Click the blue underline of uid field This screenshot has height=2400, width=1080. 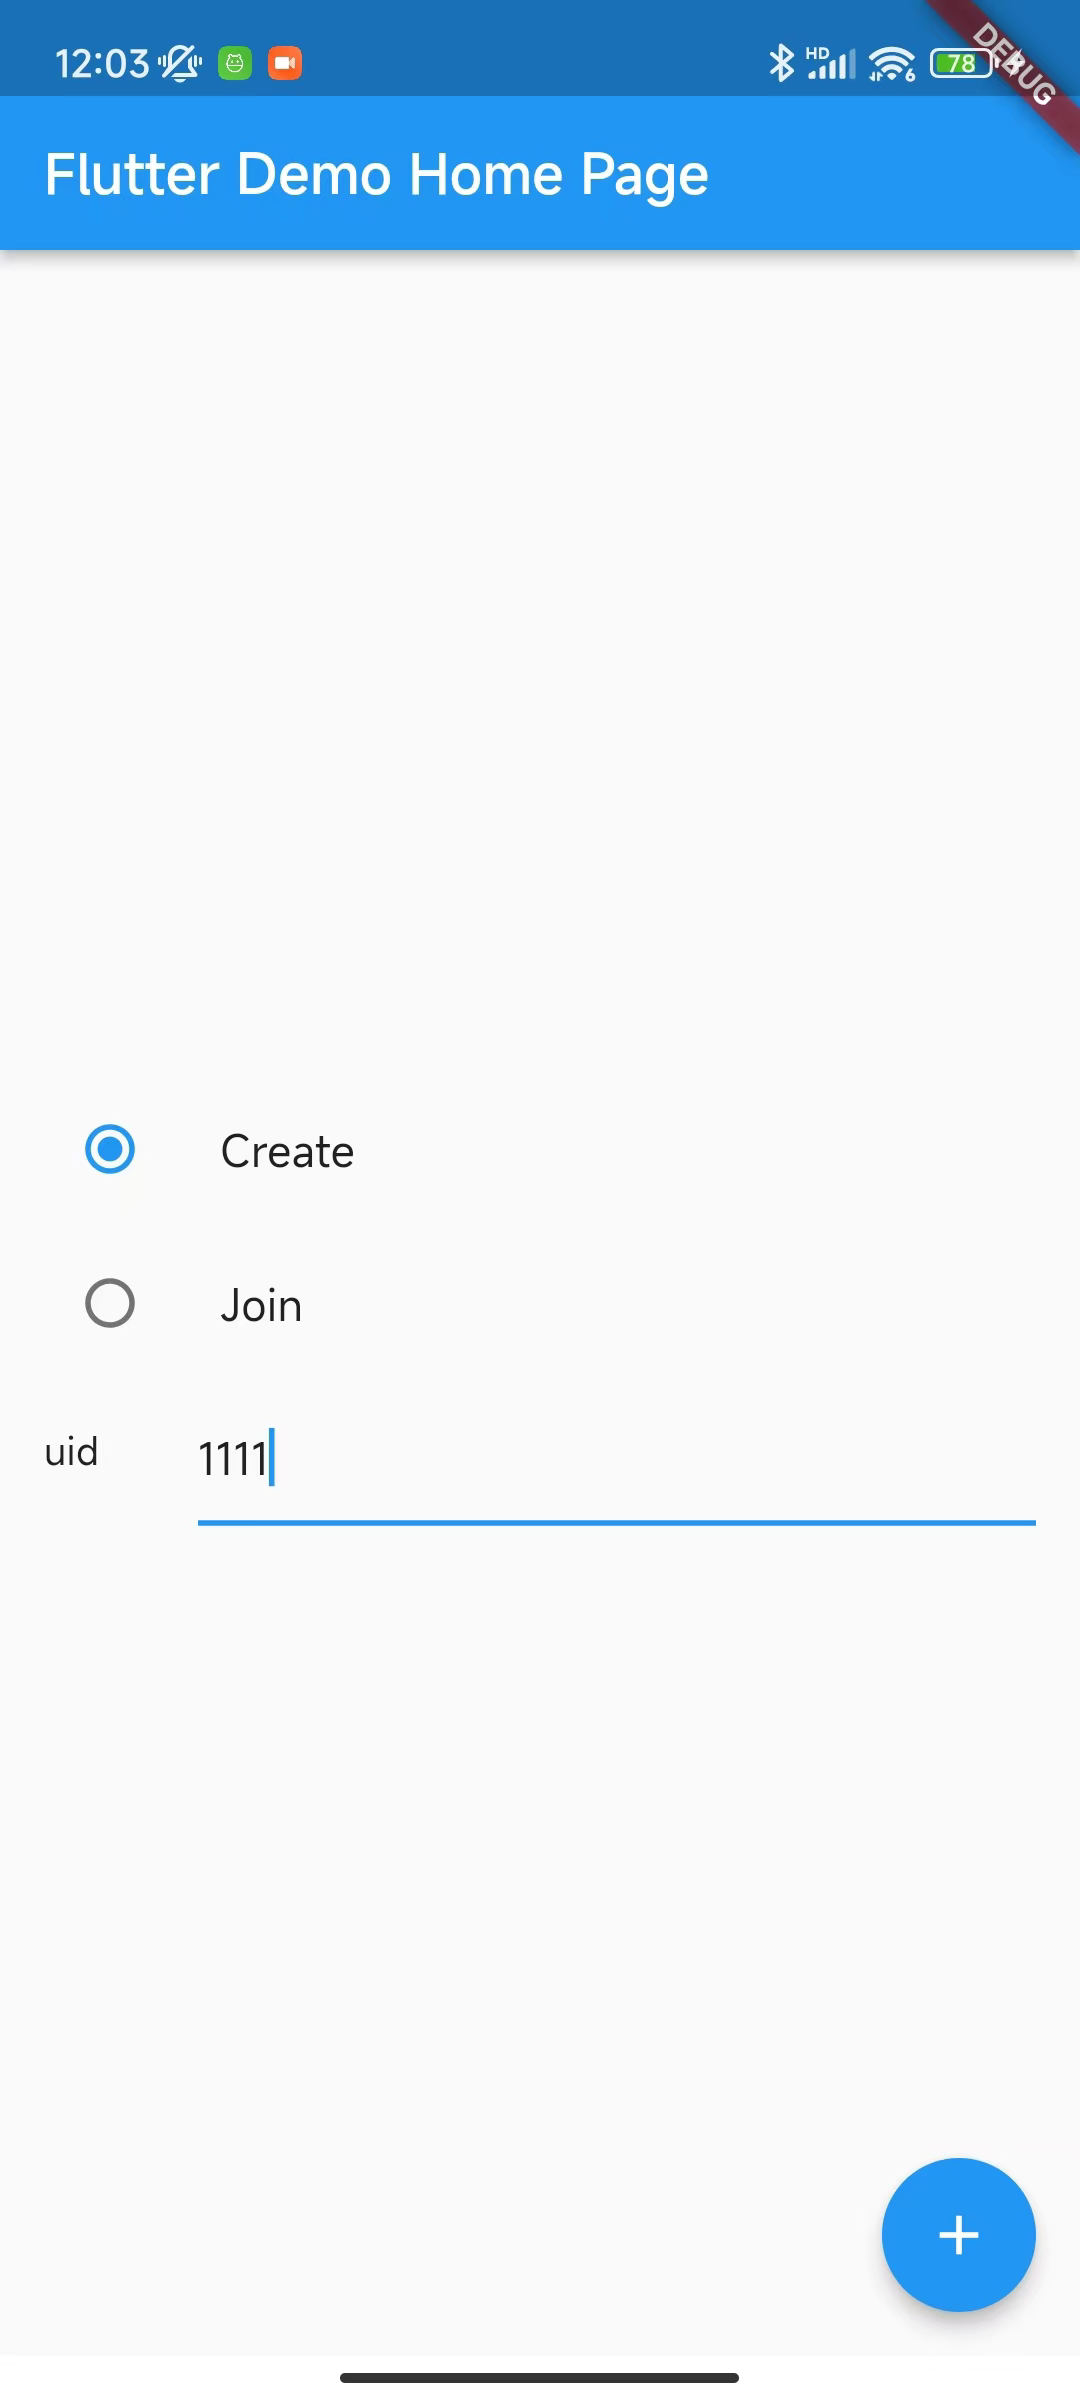616,1523
